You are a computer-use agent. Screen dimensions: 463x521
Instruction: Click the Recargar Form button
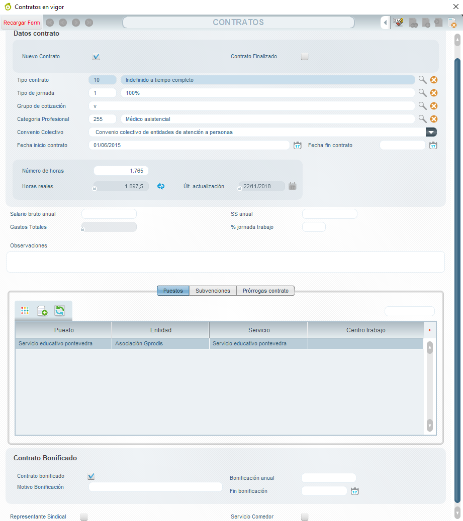click(22, 23)
